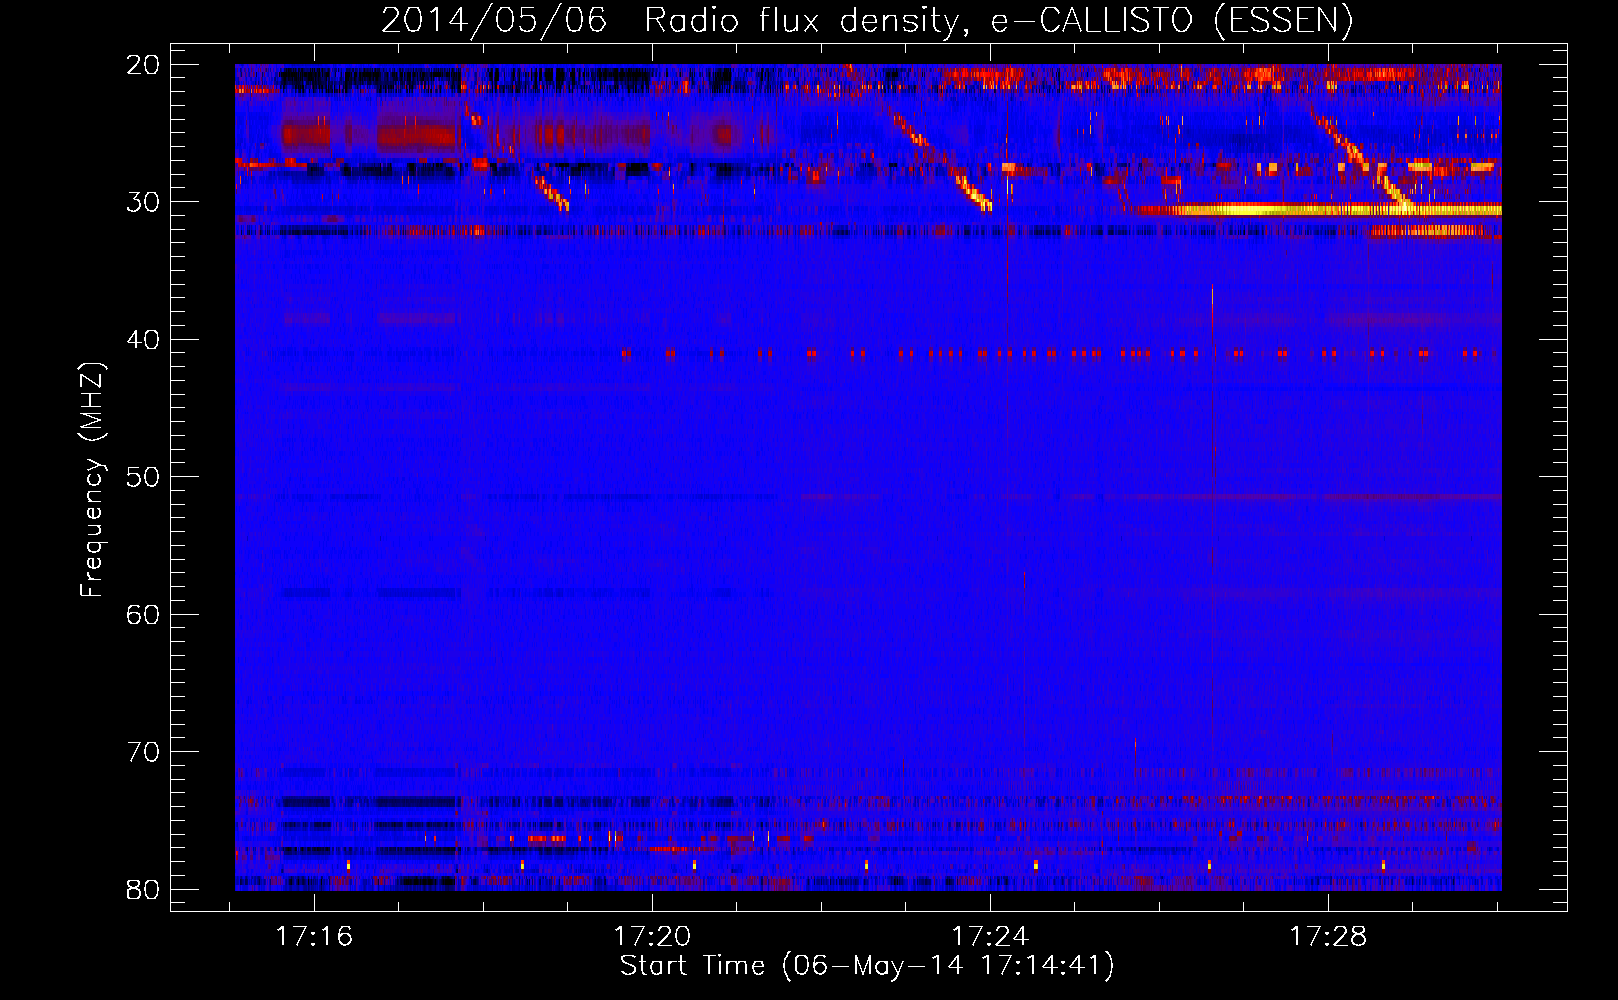
Task: Click the 17:24 time tick label
Action: 990,937
